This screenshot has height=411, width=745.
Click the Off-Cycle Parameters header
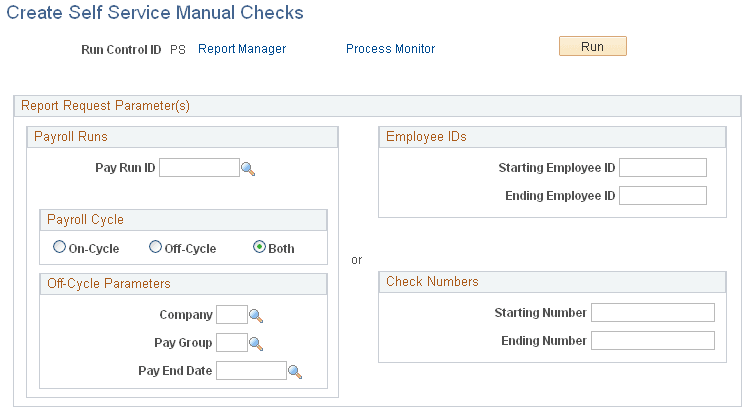click(x=183, y=284)
